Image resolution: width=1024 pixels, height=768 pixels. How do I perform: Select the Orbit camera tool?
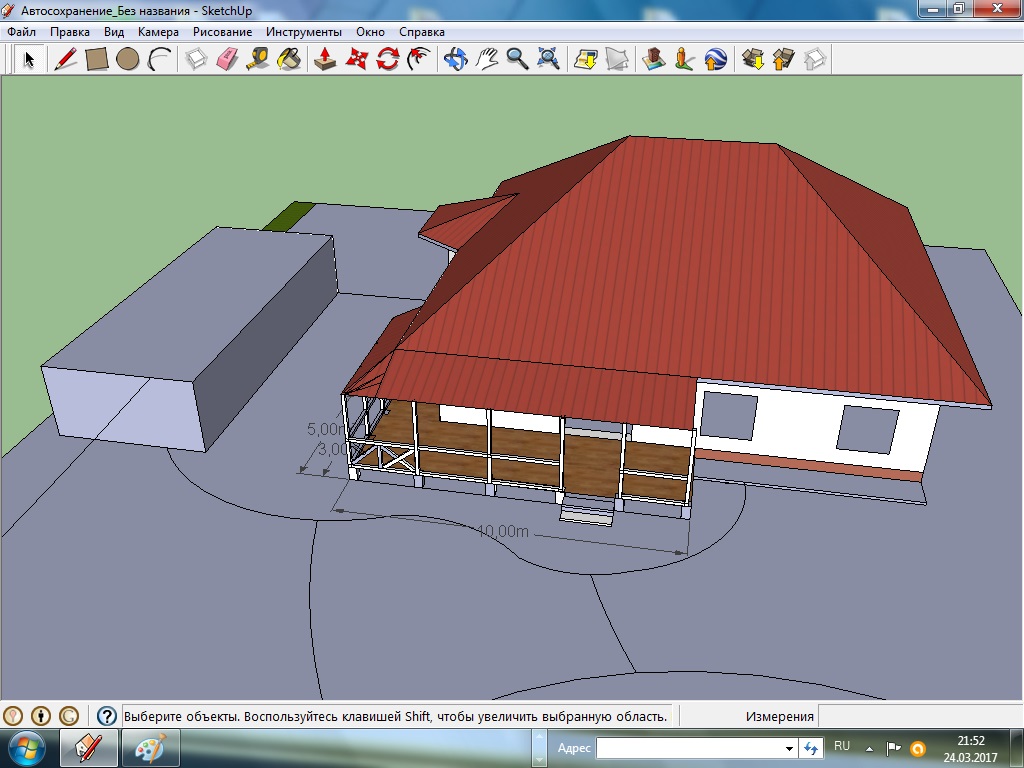456,59
